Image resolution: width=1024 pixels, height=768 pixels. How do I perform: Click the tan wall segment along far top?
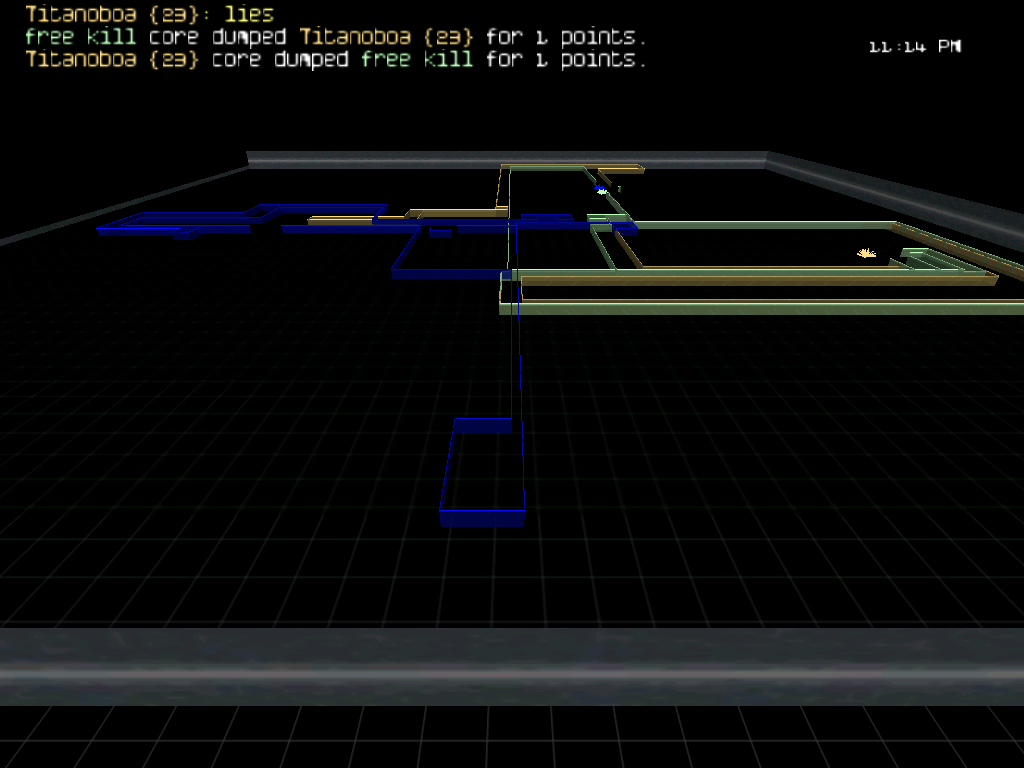pos(572,167)
